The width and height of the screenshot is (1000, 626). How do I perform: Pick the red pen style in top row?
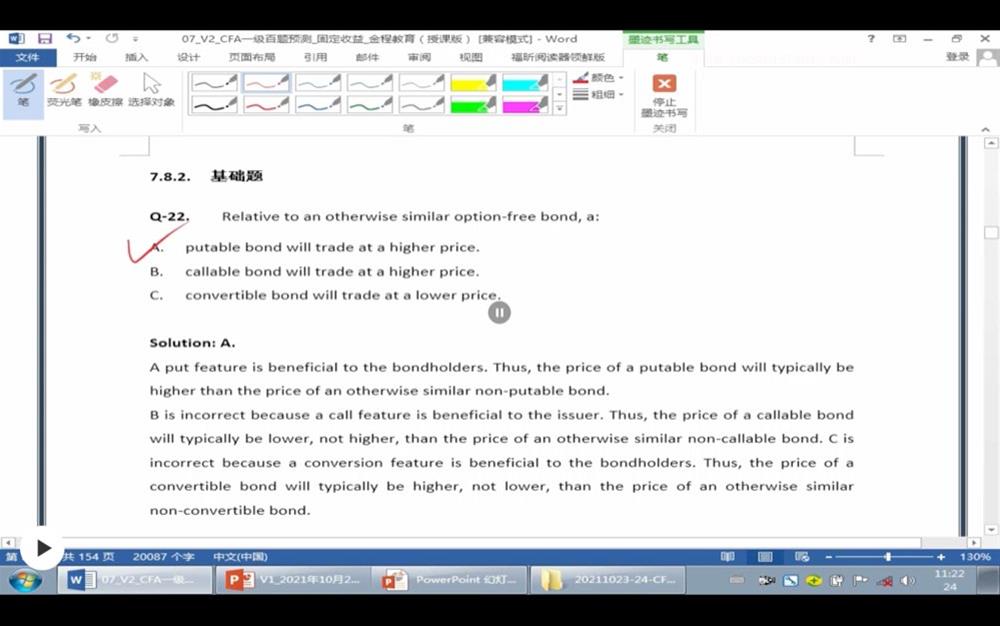coord(266,82)
